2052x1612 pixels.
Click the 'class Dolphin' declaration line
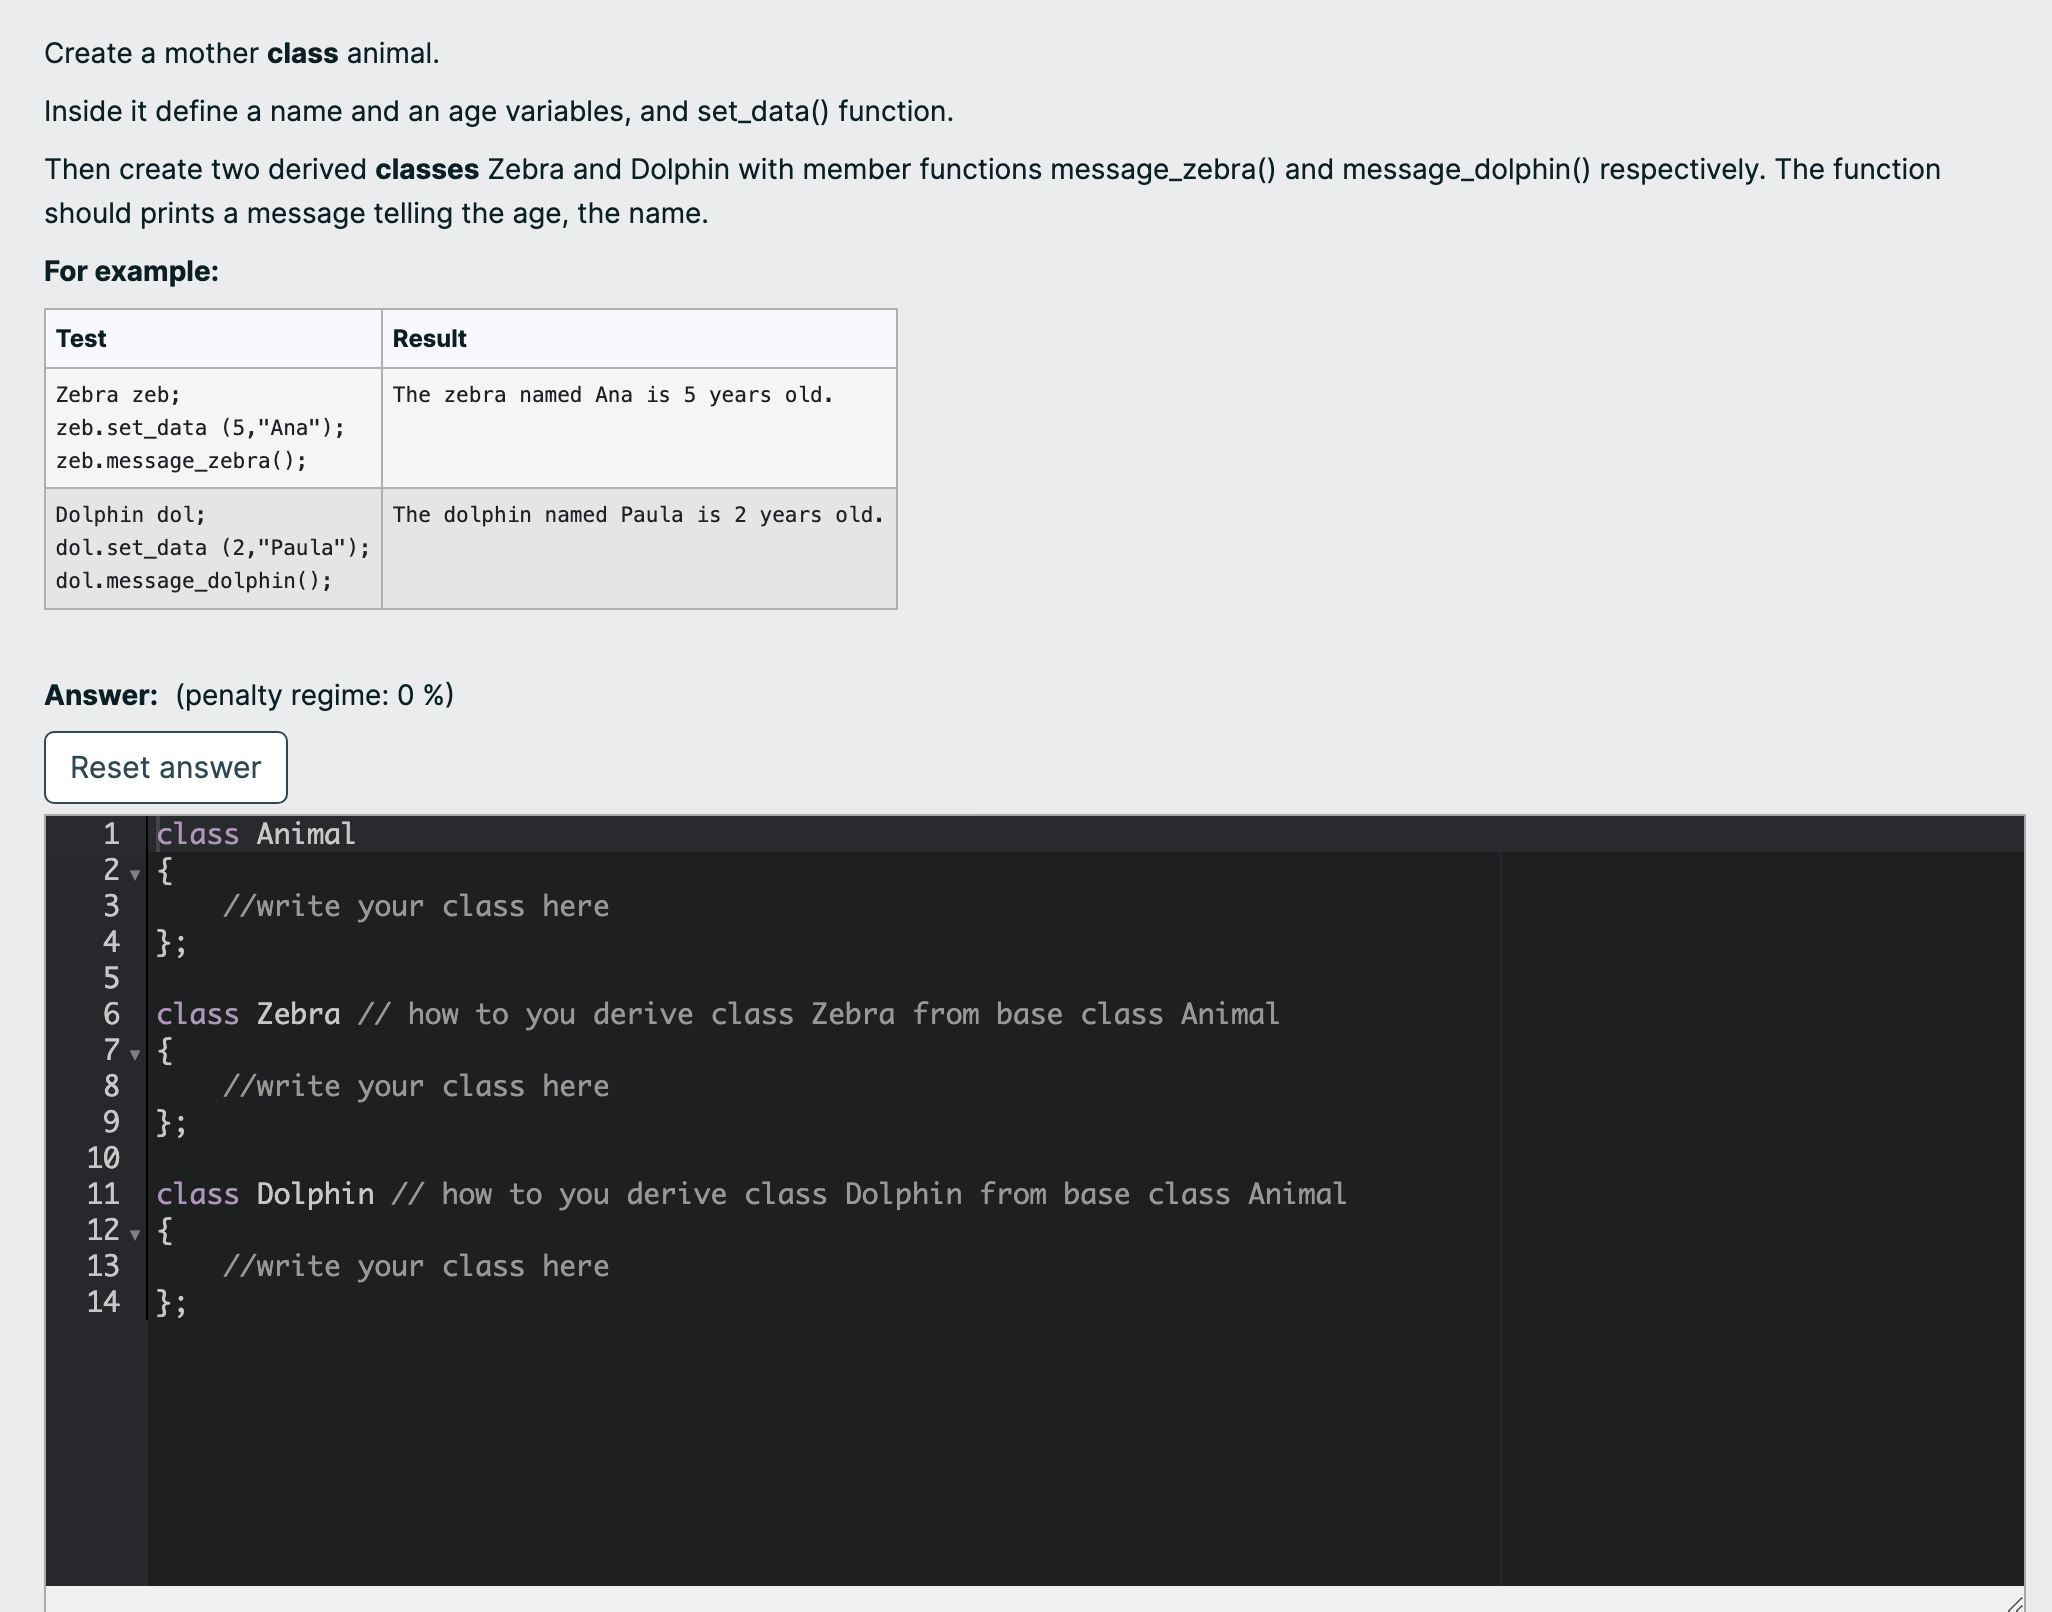[x=314, y=1194]
